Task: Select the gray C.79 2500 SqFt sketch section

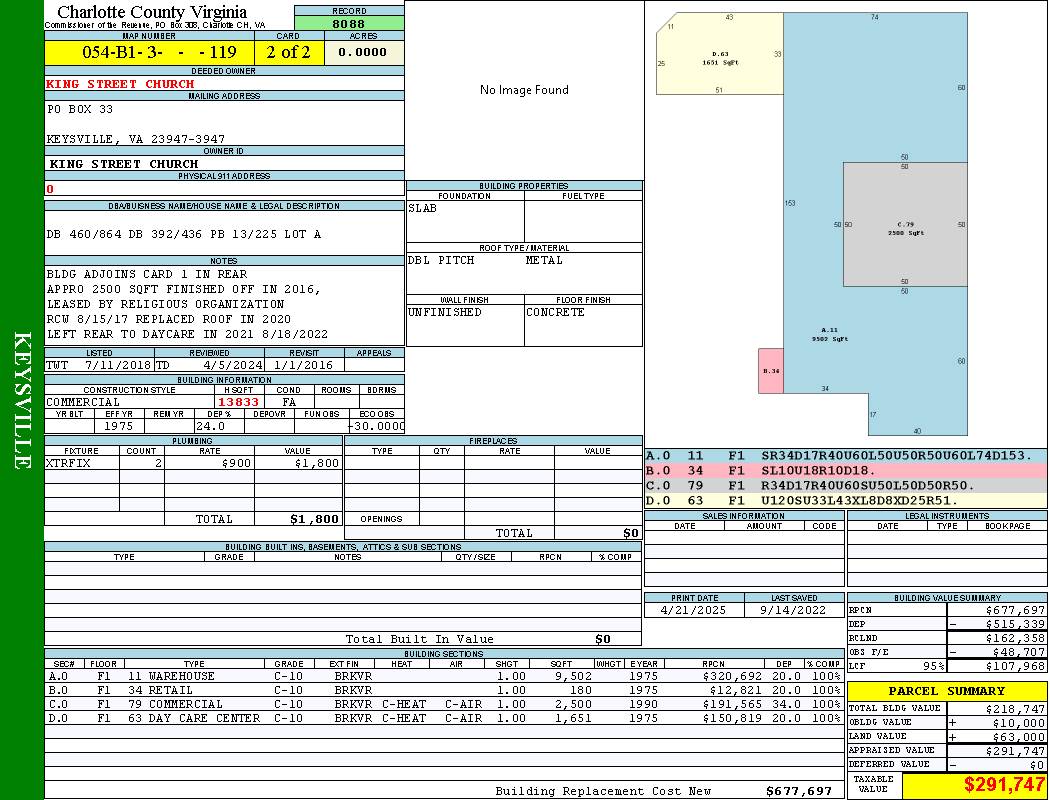Action: click(x=905, y=224)
